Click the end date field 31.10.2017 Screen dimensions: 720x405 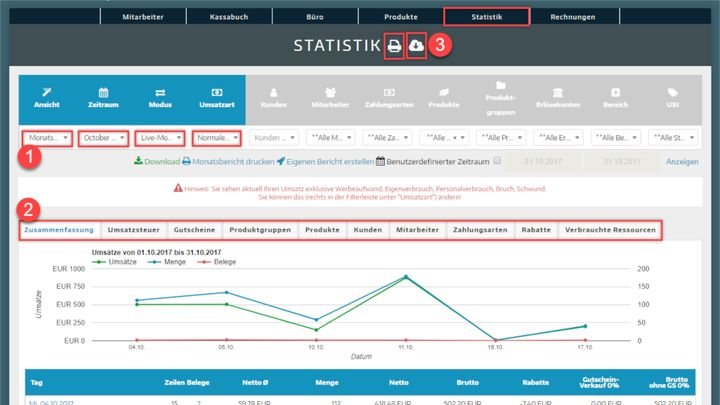pyautogui.click(x=622, y=162)
